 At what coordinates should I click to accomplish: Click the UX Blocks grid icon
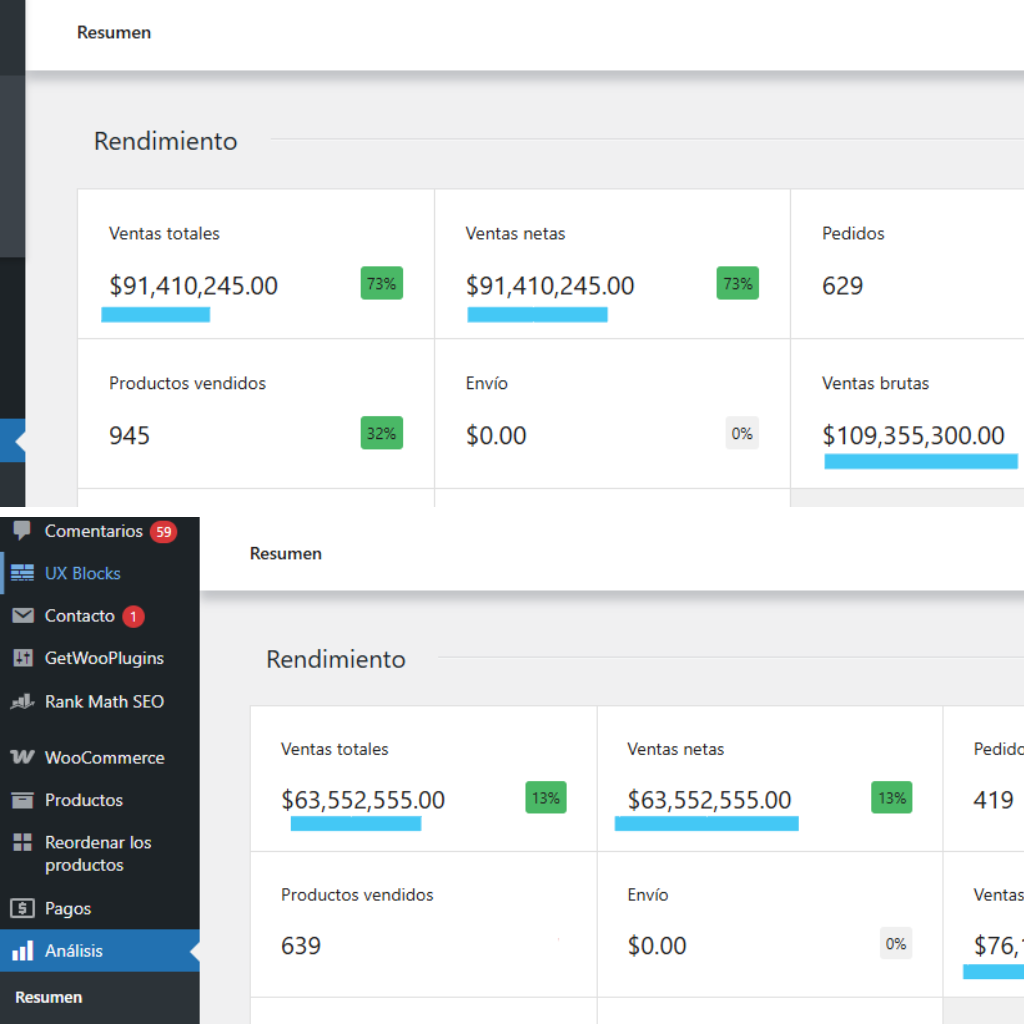22,573
